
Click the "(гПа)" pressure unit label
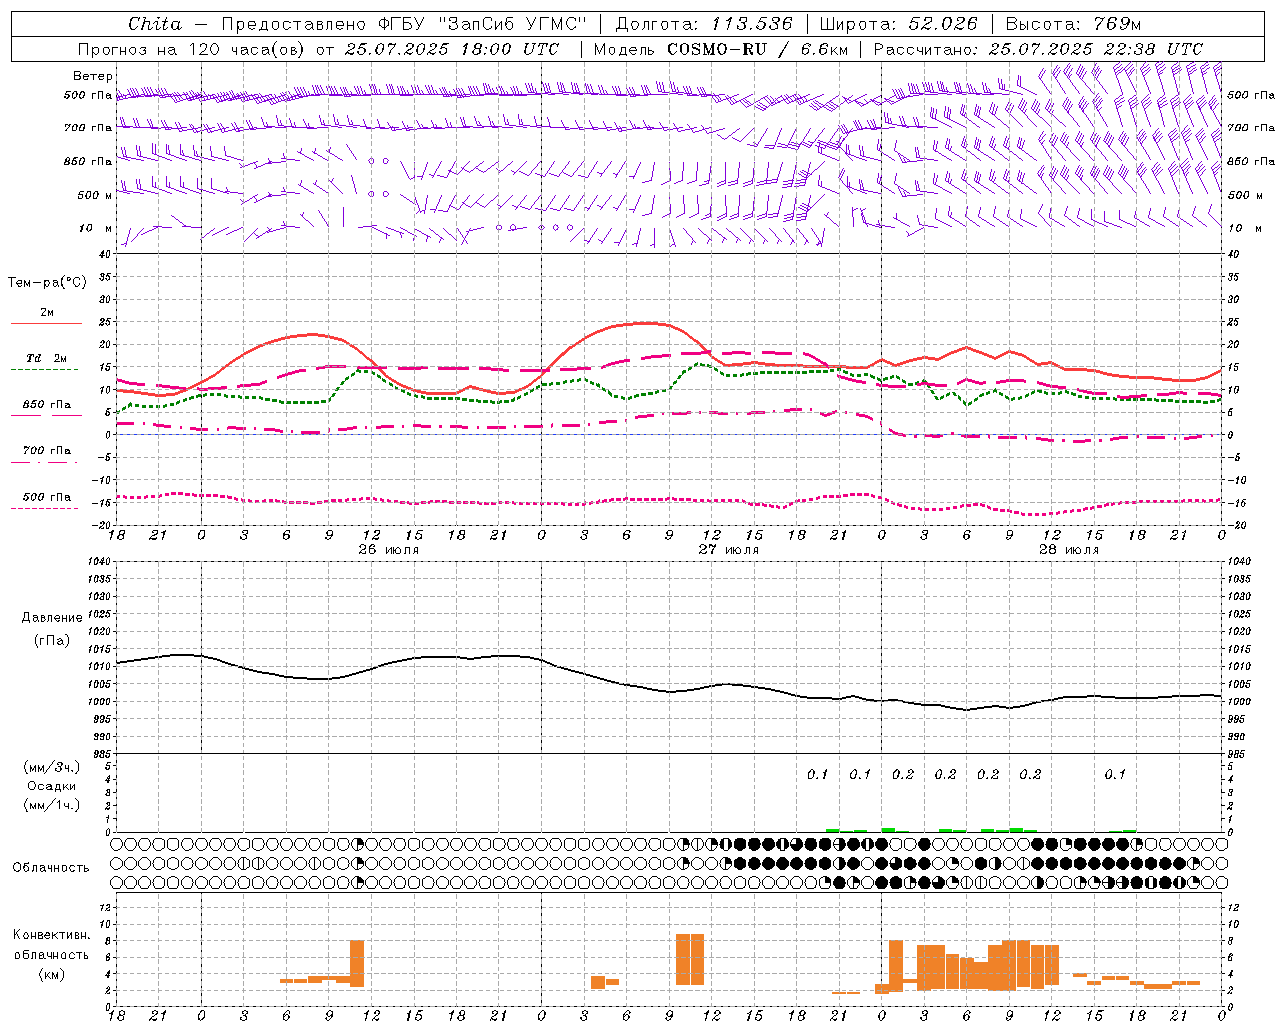tap(52, 640)
